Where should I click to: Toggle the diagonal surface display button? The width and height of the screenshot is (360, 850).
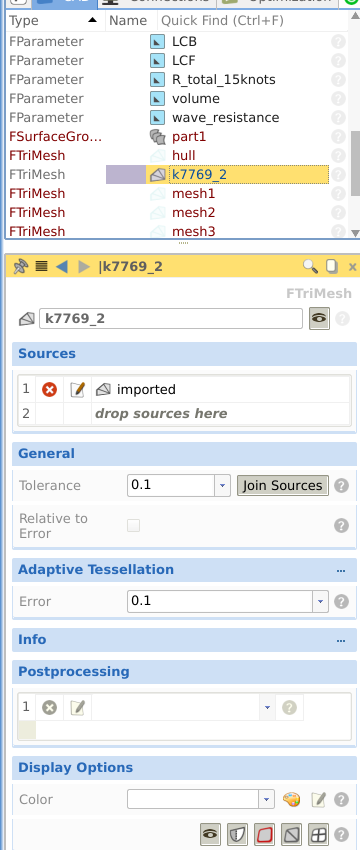click(291, 835)
